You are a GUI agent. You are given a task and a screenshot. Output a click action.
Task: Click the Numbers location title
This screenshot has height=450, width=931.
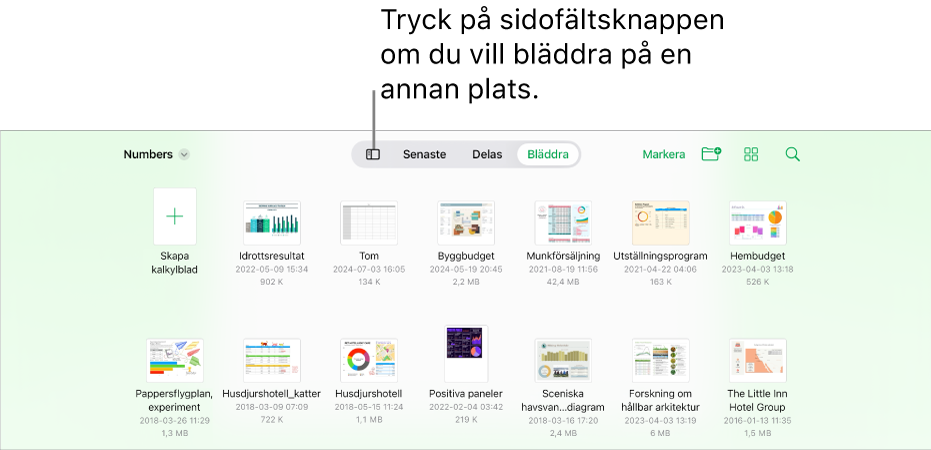(148, 154)
